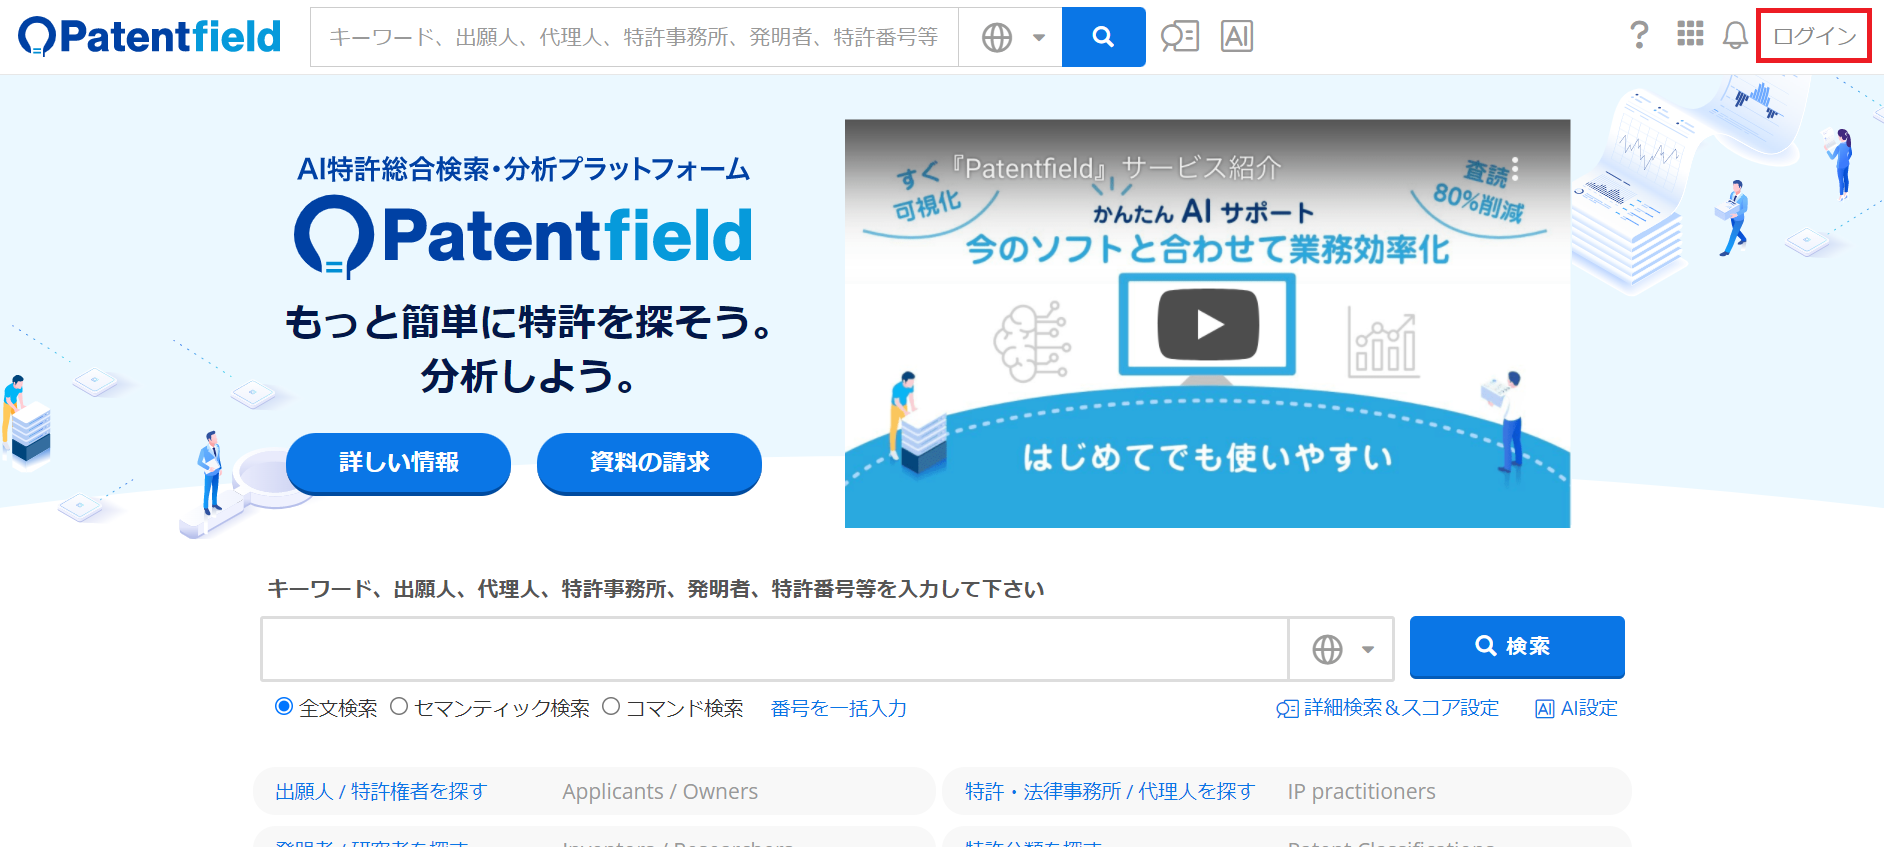Open the header globe language selector
The height and width of the screenshot is (847, 1884).
pyautogui.click(x=1011, y=37)
